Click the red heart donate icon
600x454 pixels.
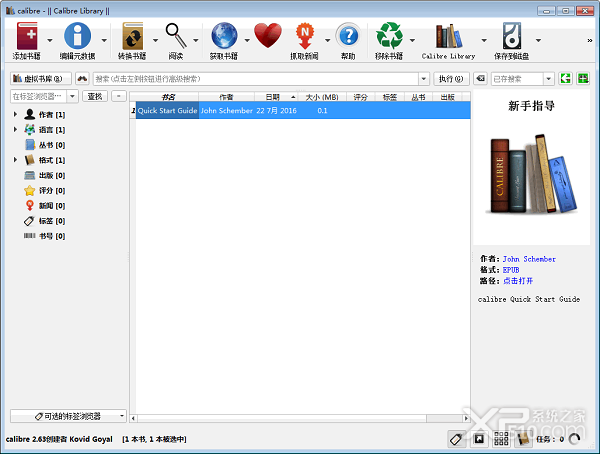(x=268, y=35)
